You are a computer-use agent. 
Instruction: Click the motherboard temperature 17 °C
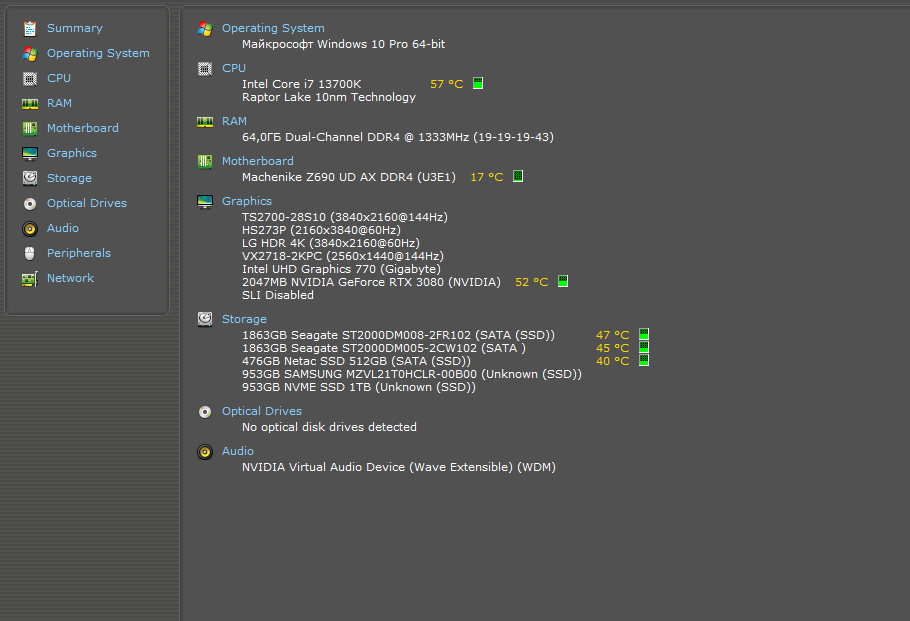486,177
